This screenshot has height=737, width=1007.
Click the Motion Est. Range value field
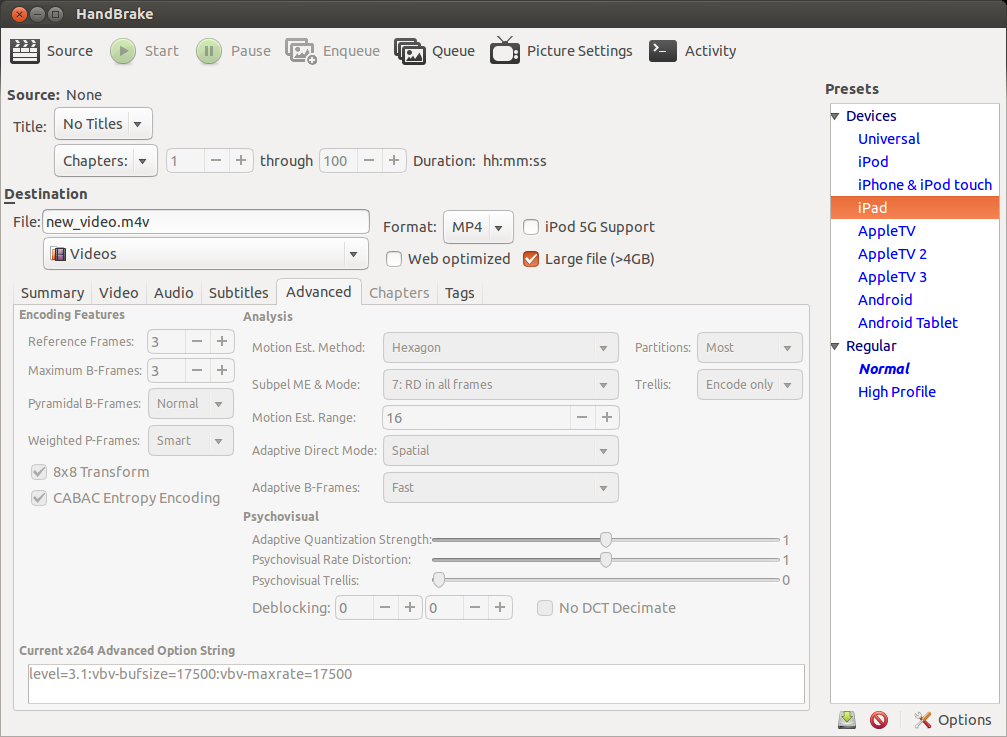tap(476, 418)
